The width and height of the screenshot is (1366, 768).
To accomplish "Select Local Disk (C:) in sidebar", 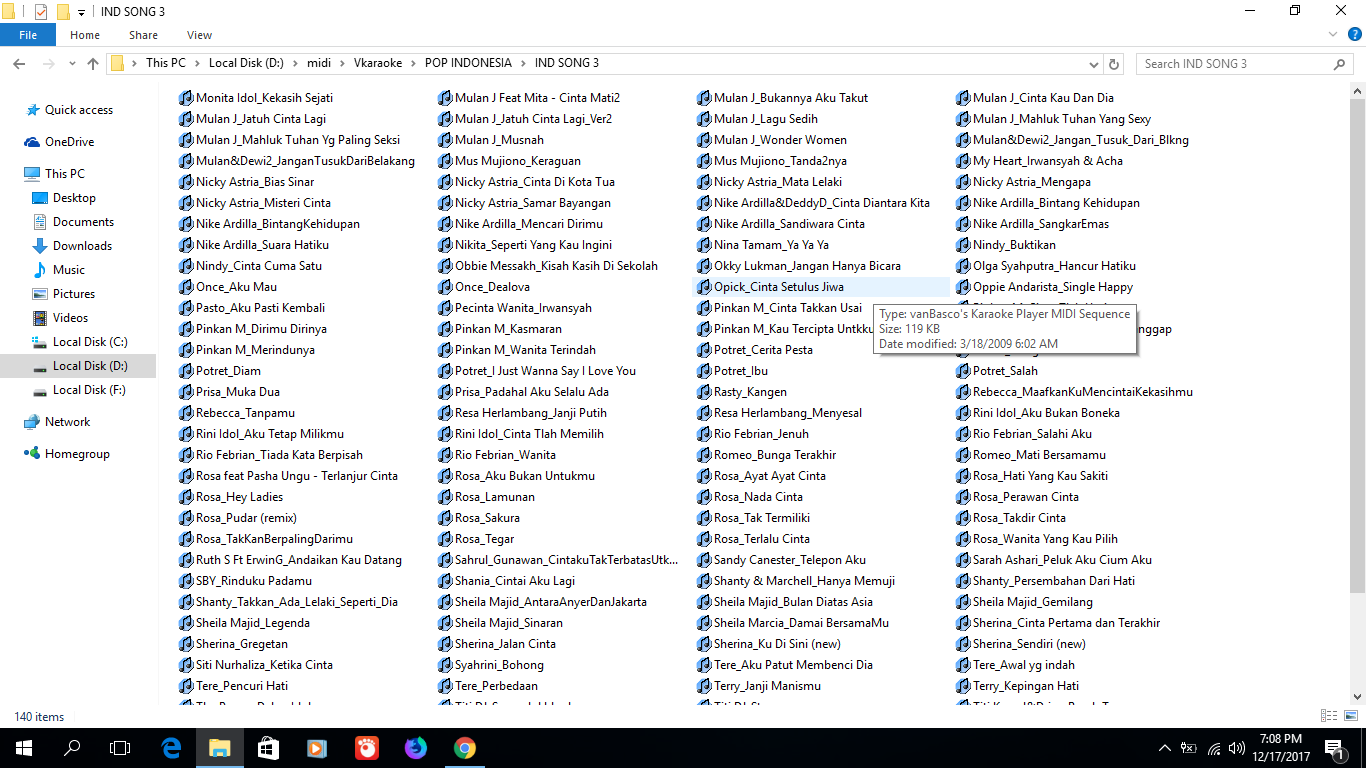I will tap(90, 342).
